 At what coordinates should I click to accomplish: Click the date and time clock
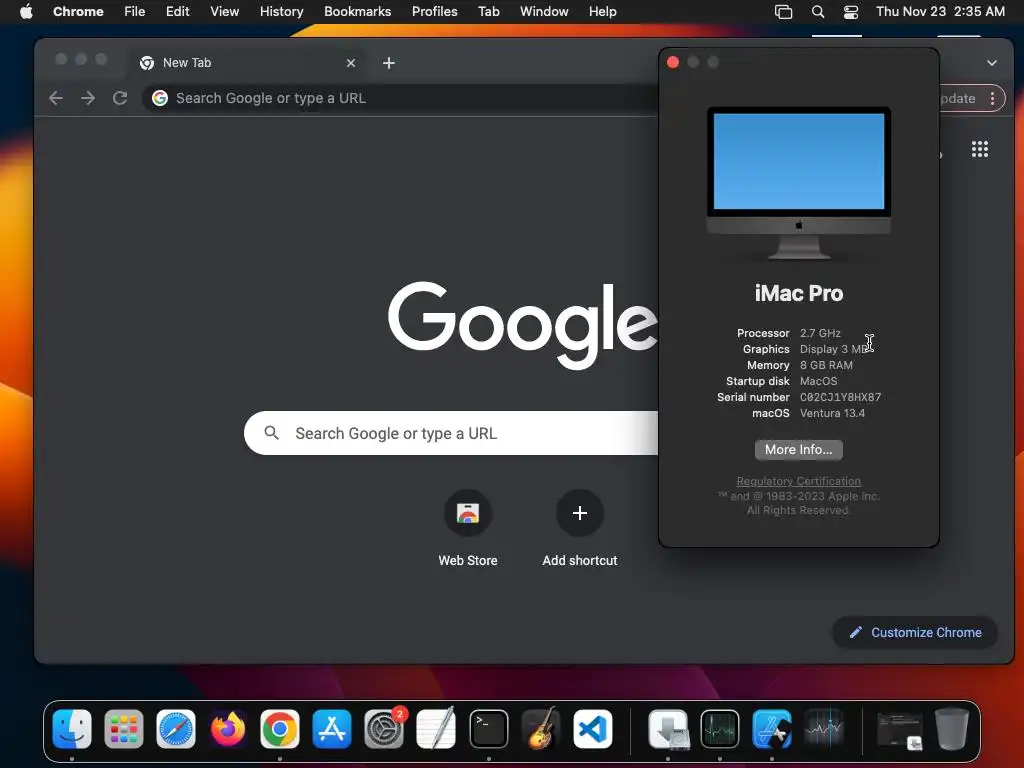point(940,11)
